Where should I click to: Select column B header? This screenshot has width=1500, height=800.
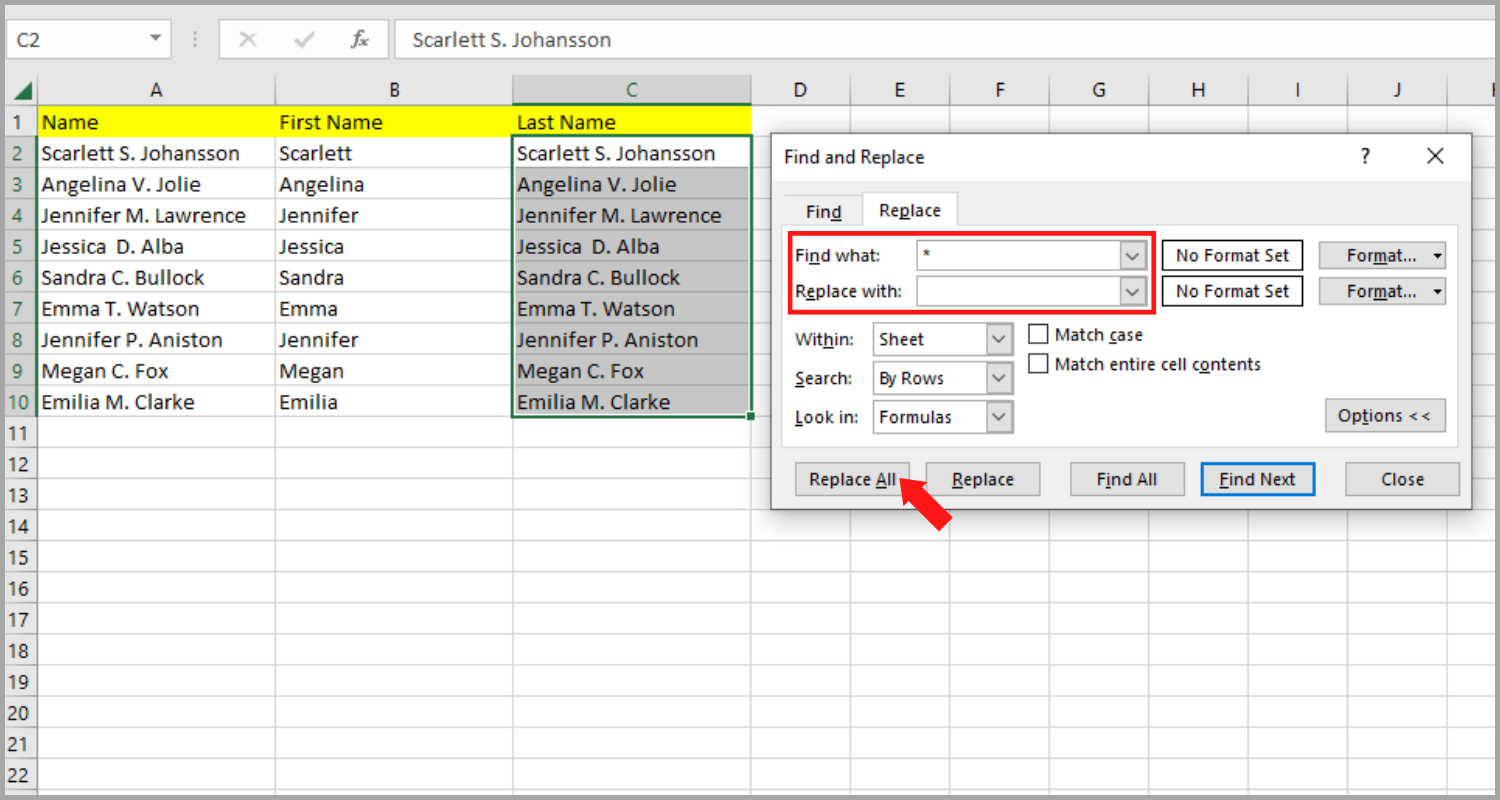coord(394,90)
